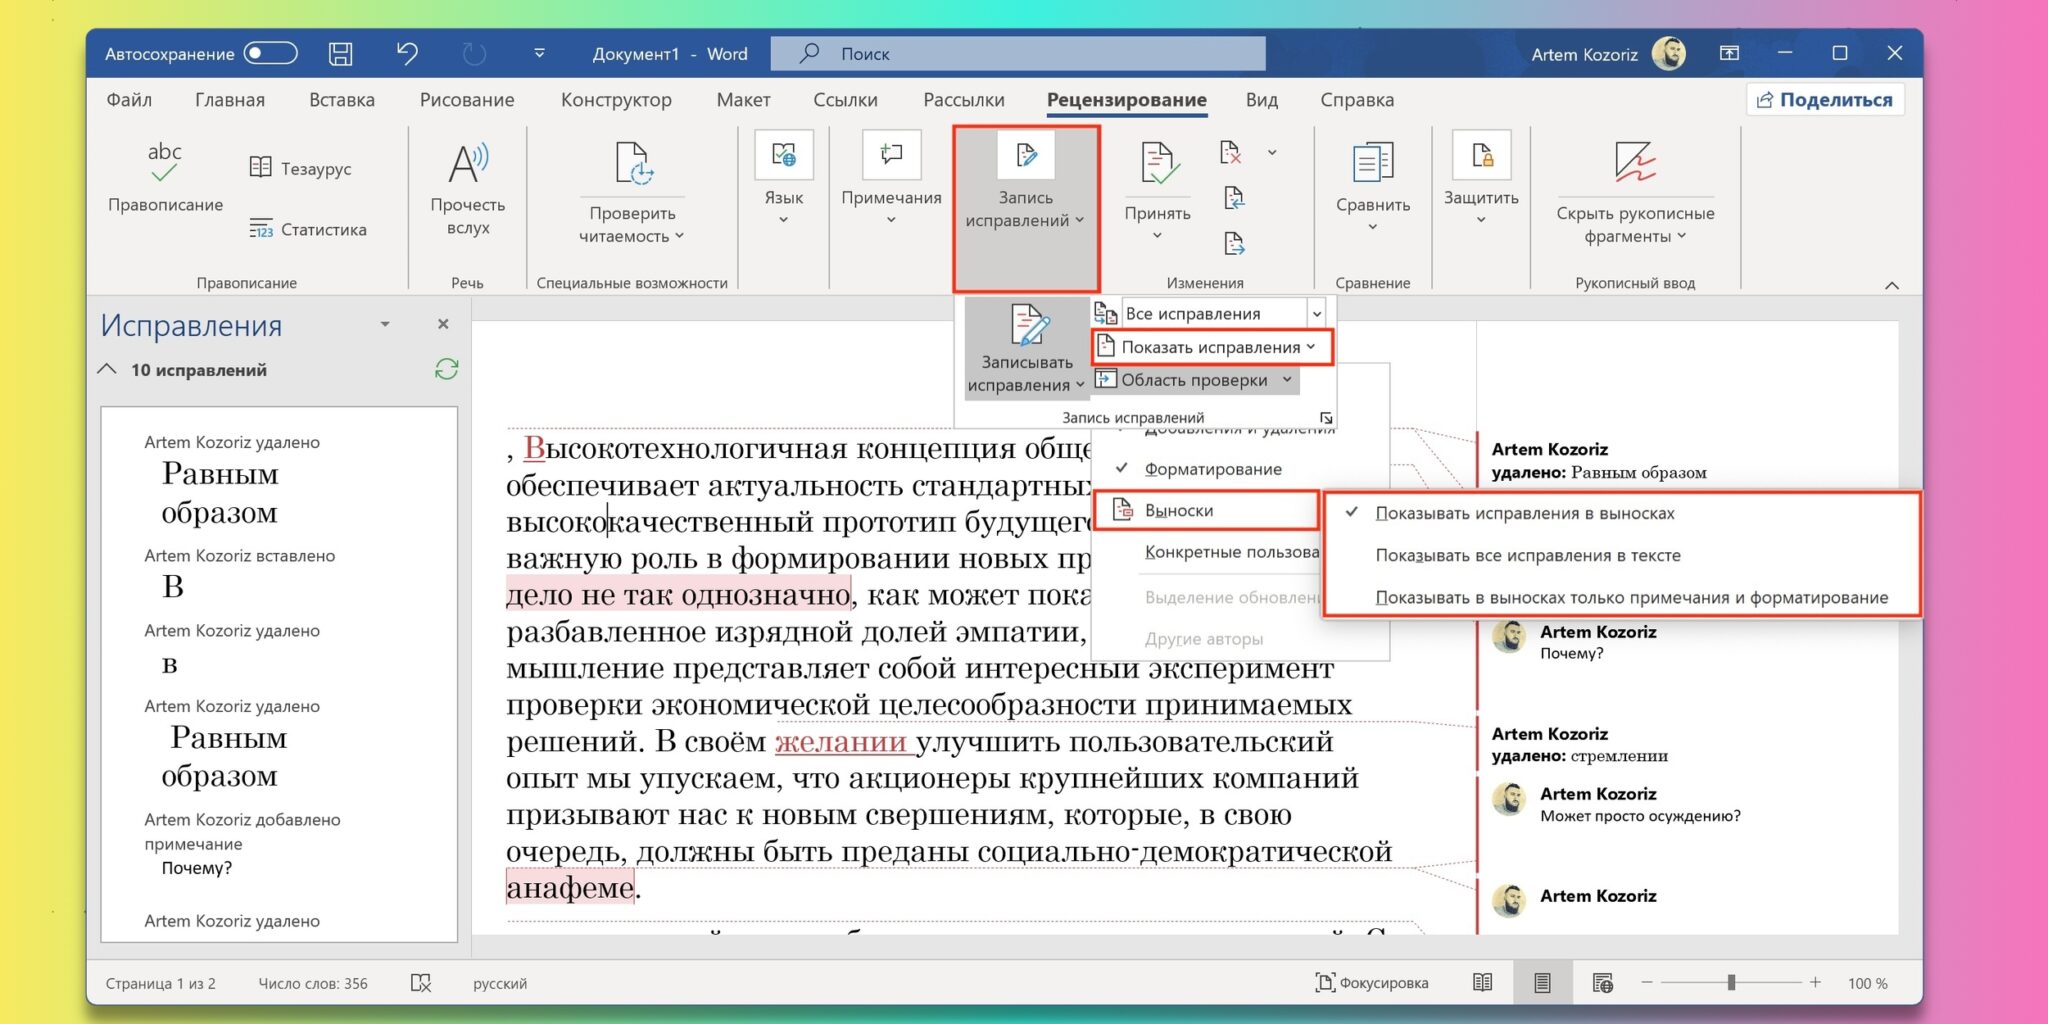Image resolution: width=2048 pixels, height=1024 pixels.
Task: Open Правописание spell check tool
Action: pos(165,177)
